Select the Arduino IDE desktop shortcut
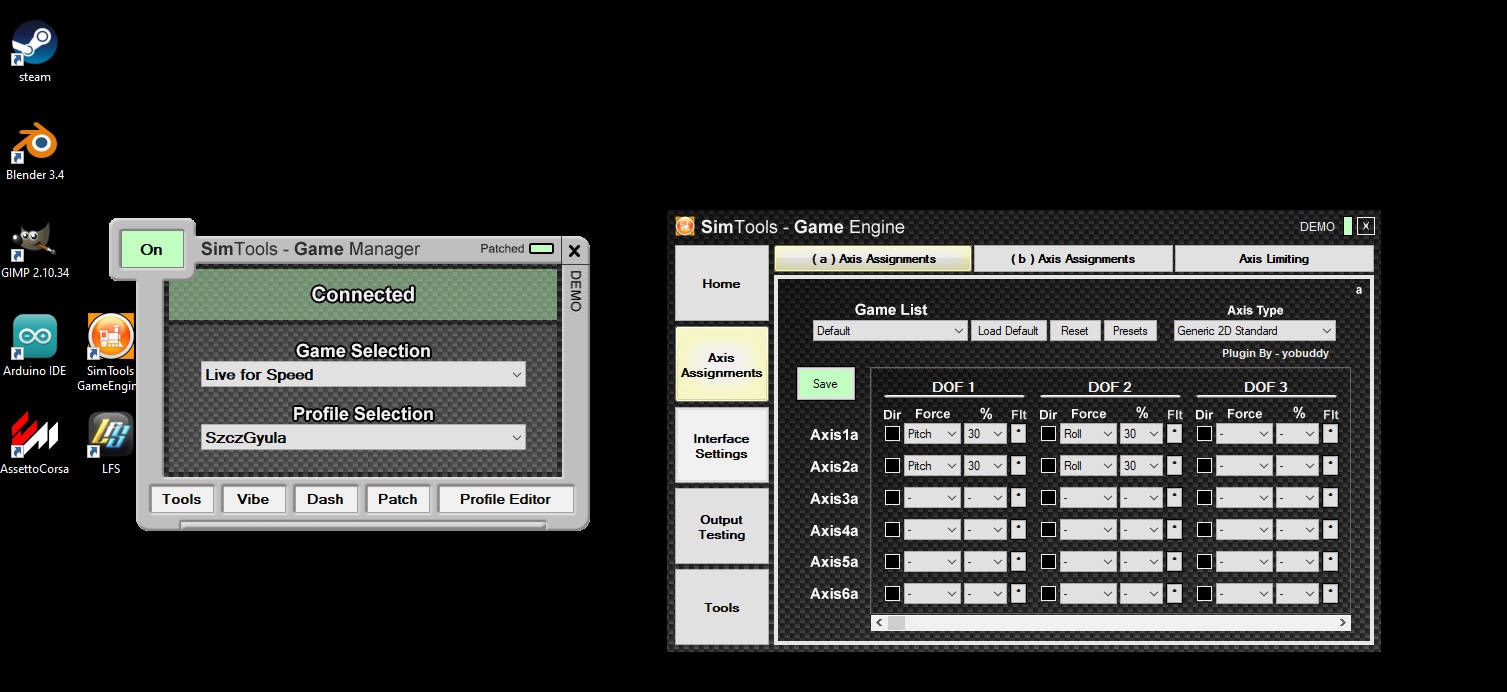This screenshot has width=1507, height=692. pos(35,346)
